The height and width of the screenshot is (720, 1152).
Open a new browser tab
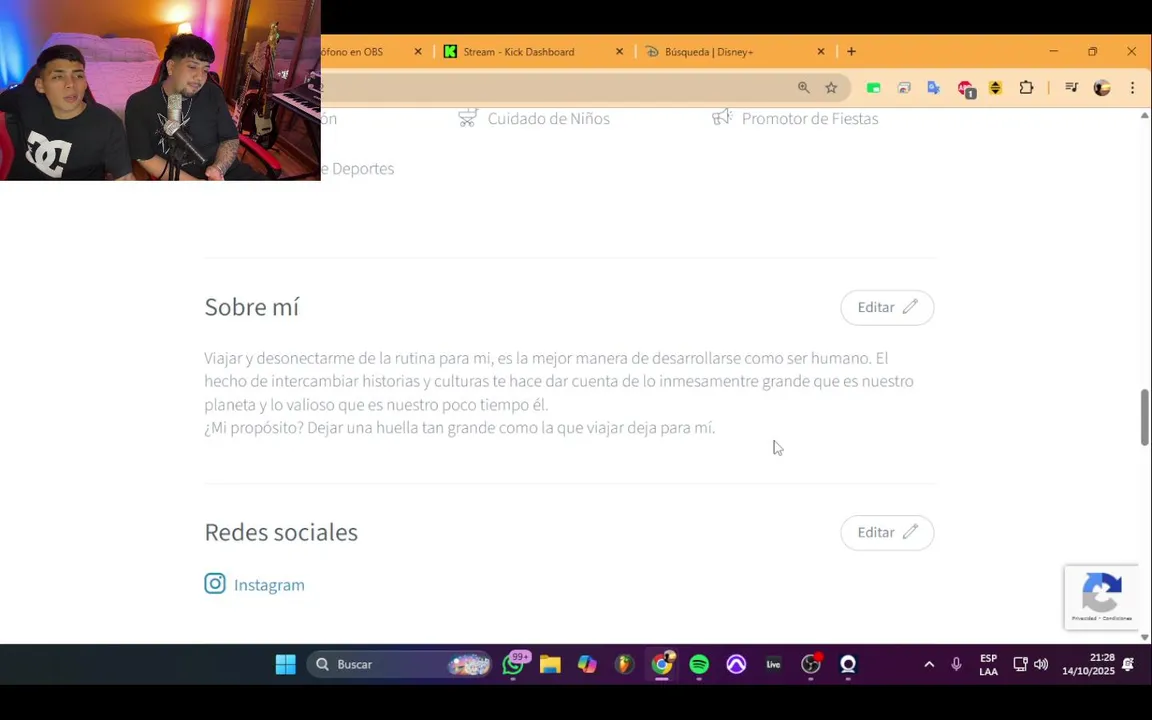(851, 51)
